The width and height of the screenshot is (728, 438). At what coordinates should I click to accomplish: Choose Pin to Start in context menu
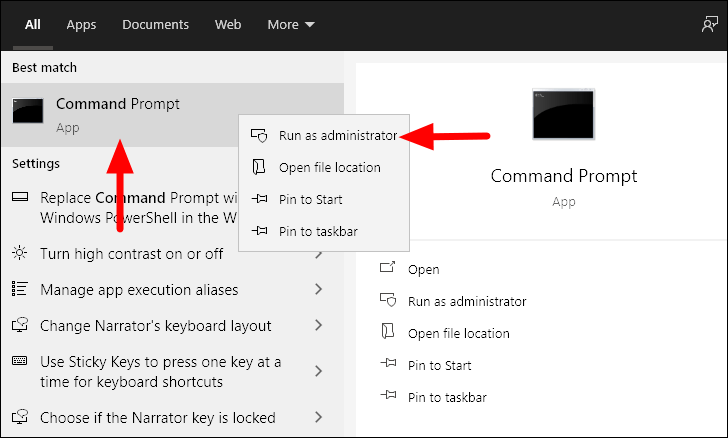tap(324, 199)
